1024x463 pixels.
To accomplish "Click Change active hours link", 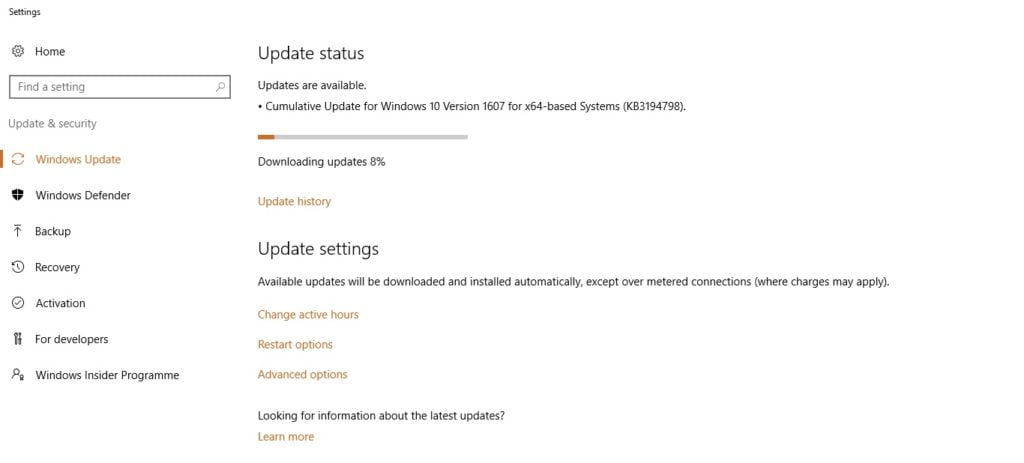I will 308,314.
